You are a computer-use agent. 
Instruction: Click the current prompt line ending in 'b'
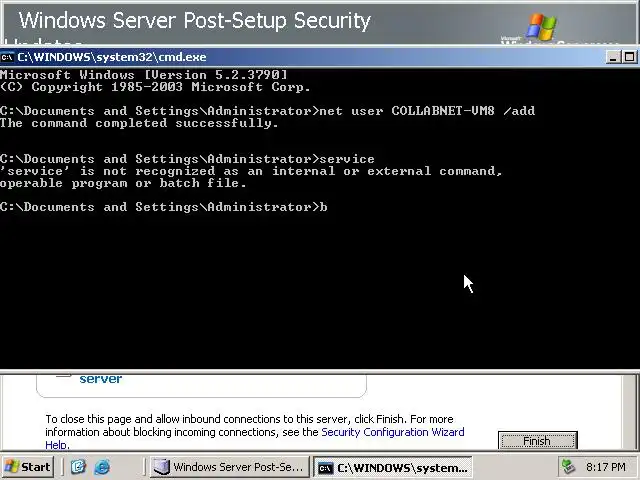tap(164, 207)
